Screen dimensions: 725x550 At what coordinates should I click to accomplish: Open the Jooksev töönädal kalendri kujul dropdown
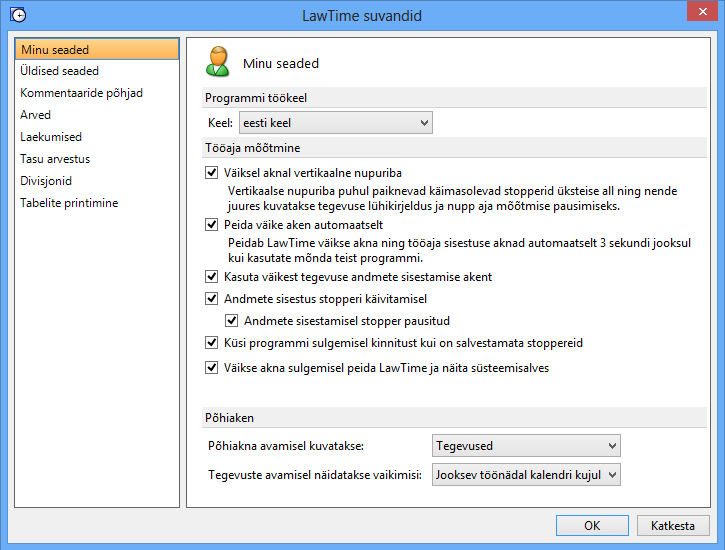click(x=526, y=475)
